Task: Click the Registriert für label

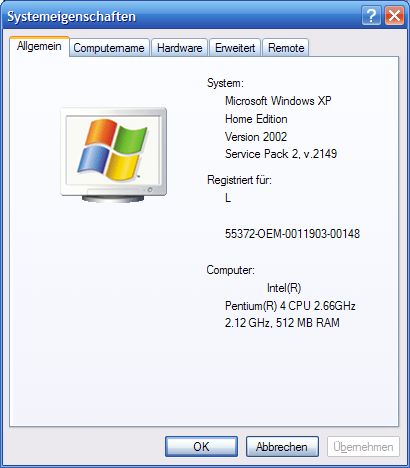Action: pos(239,180)
